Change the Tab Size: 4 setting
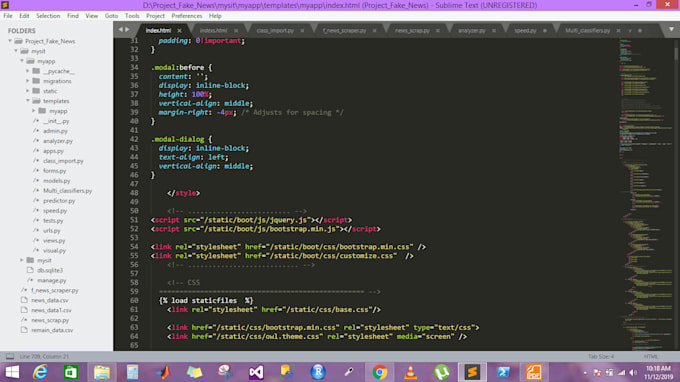The height and width of the screenshot is (382, 680). [601, 356]
